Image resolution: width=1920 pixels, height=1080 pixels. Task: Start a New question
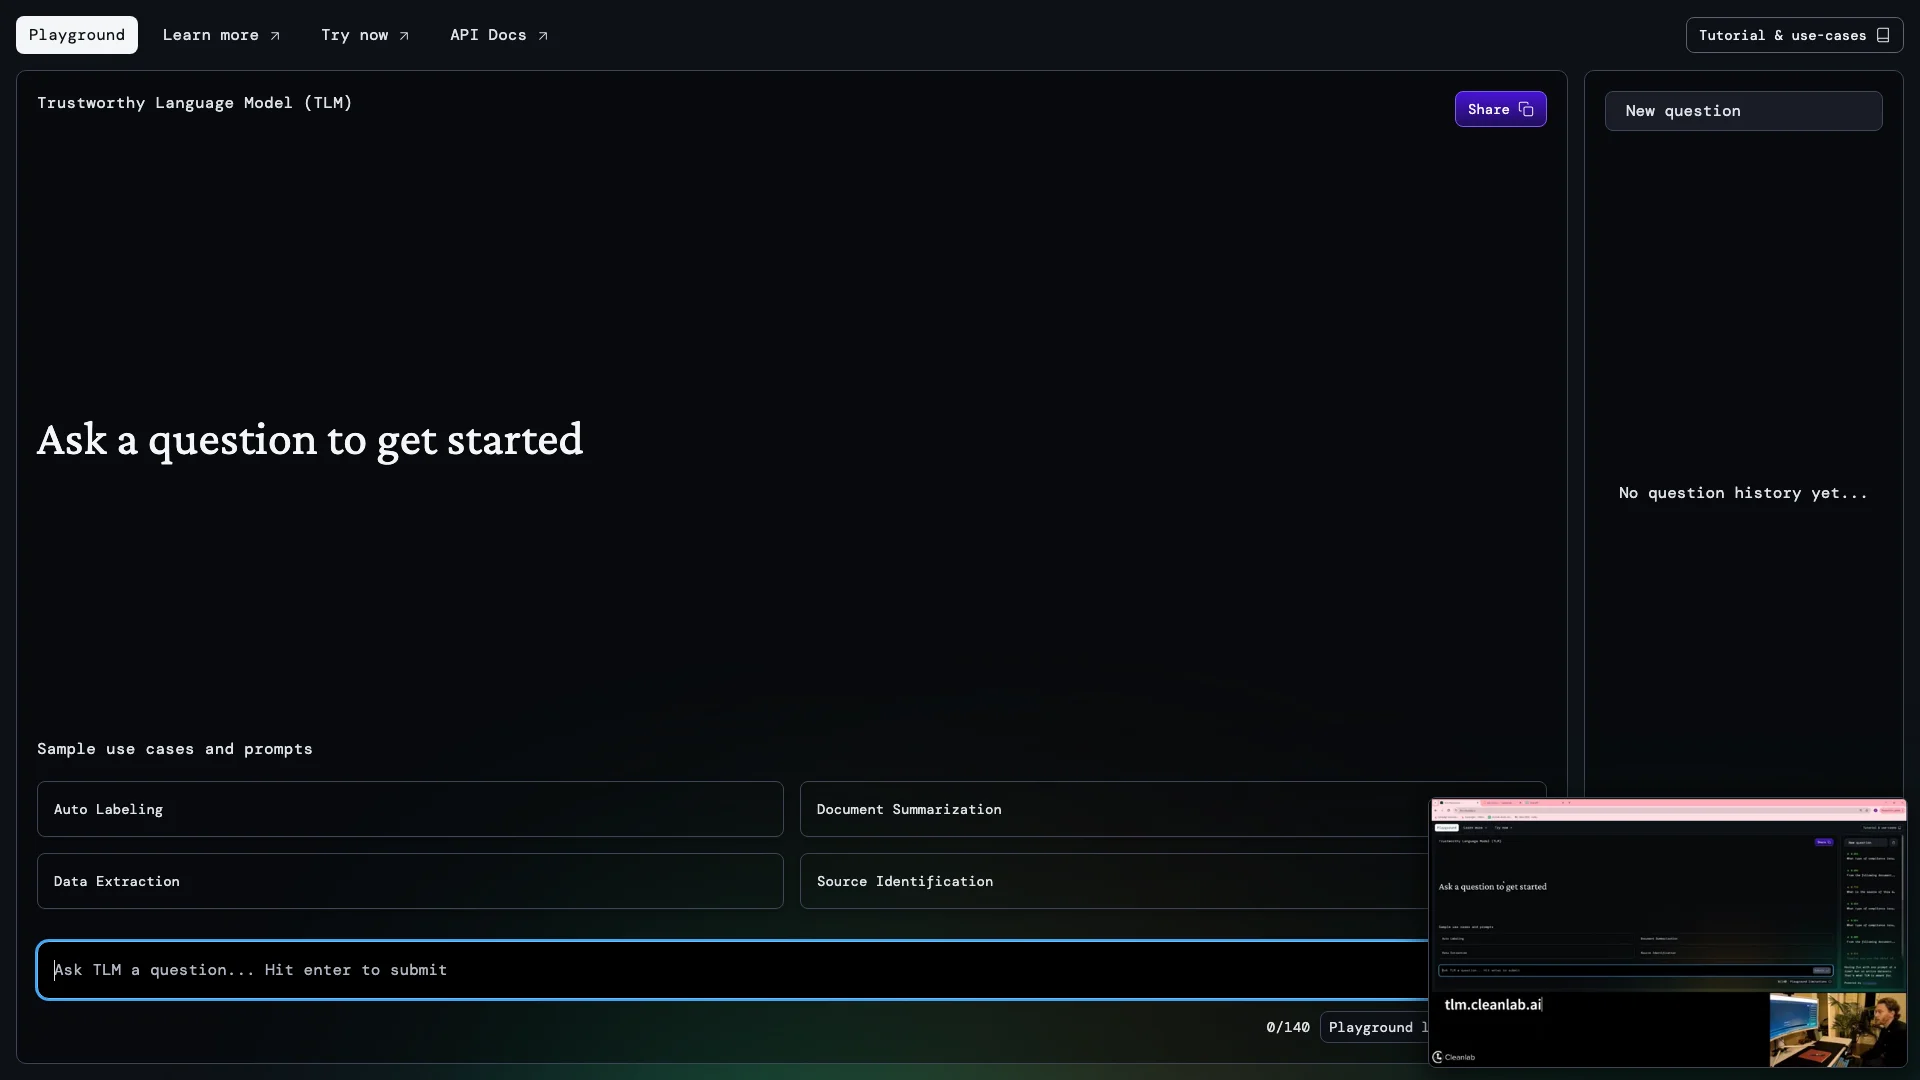[1743, 111]
